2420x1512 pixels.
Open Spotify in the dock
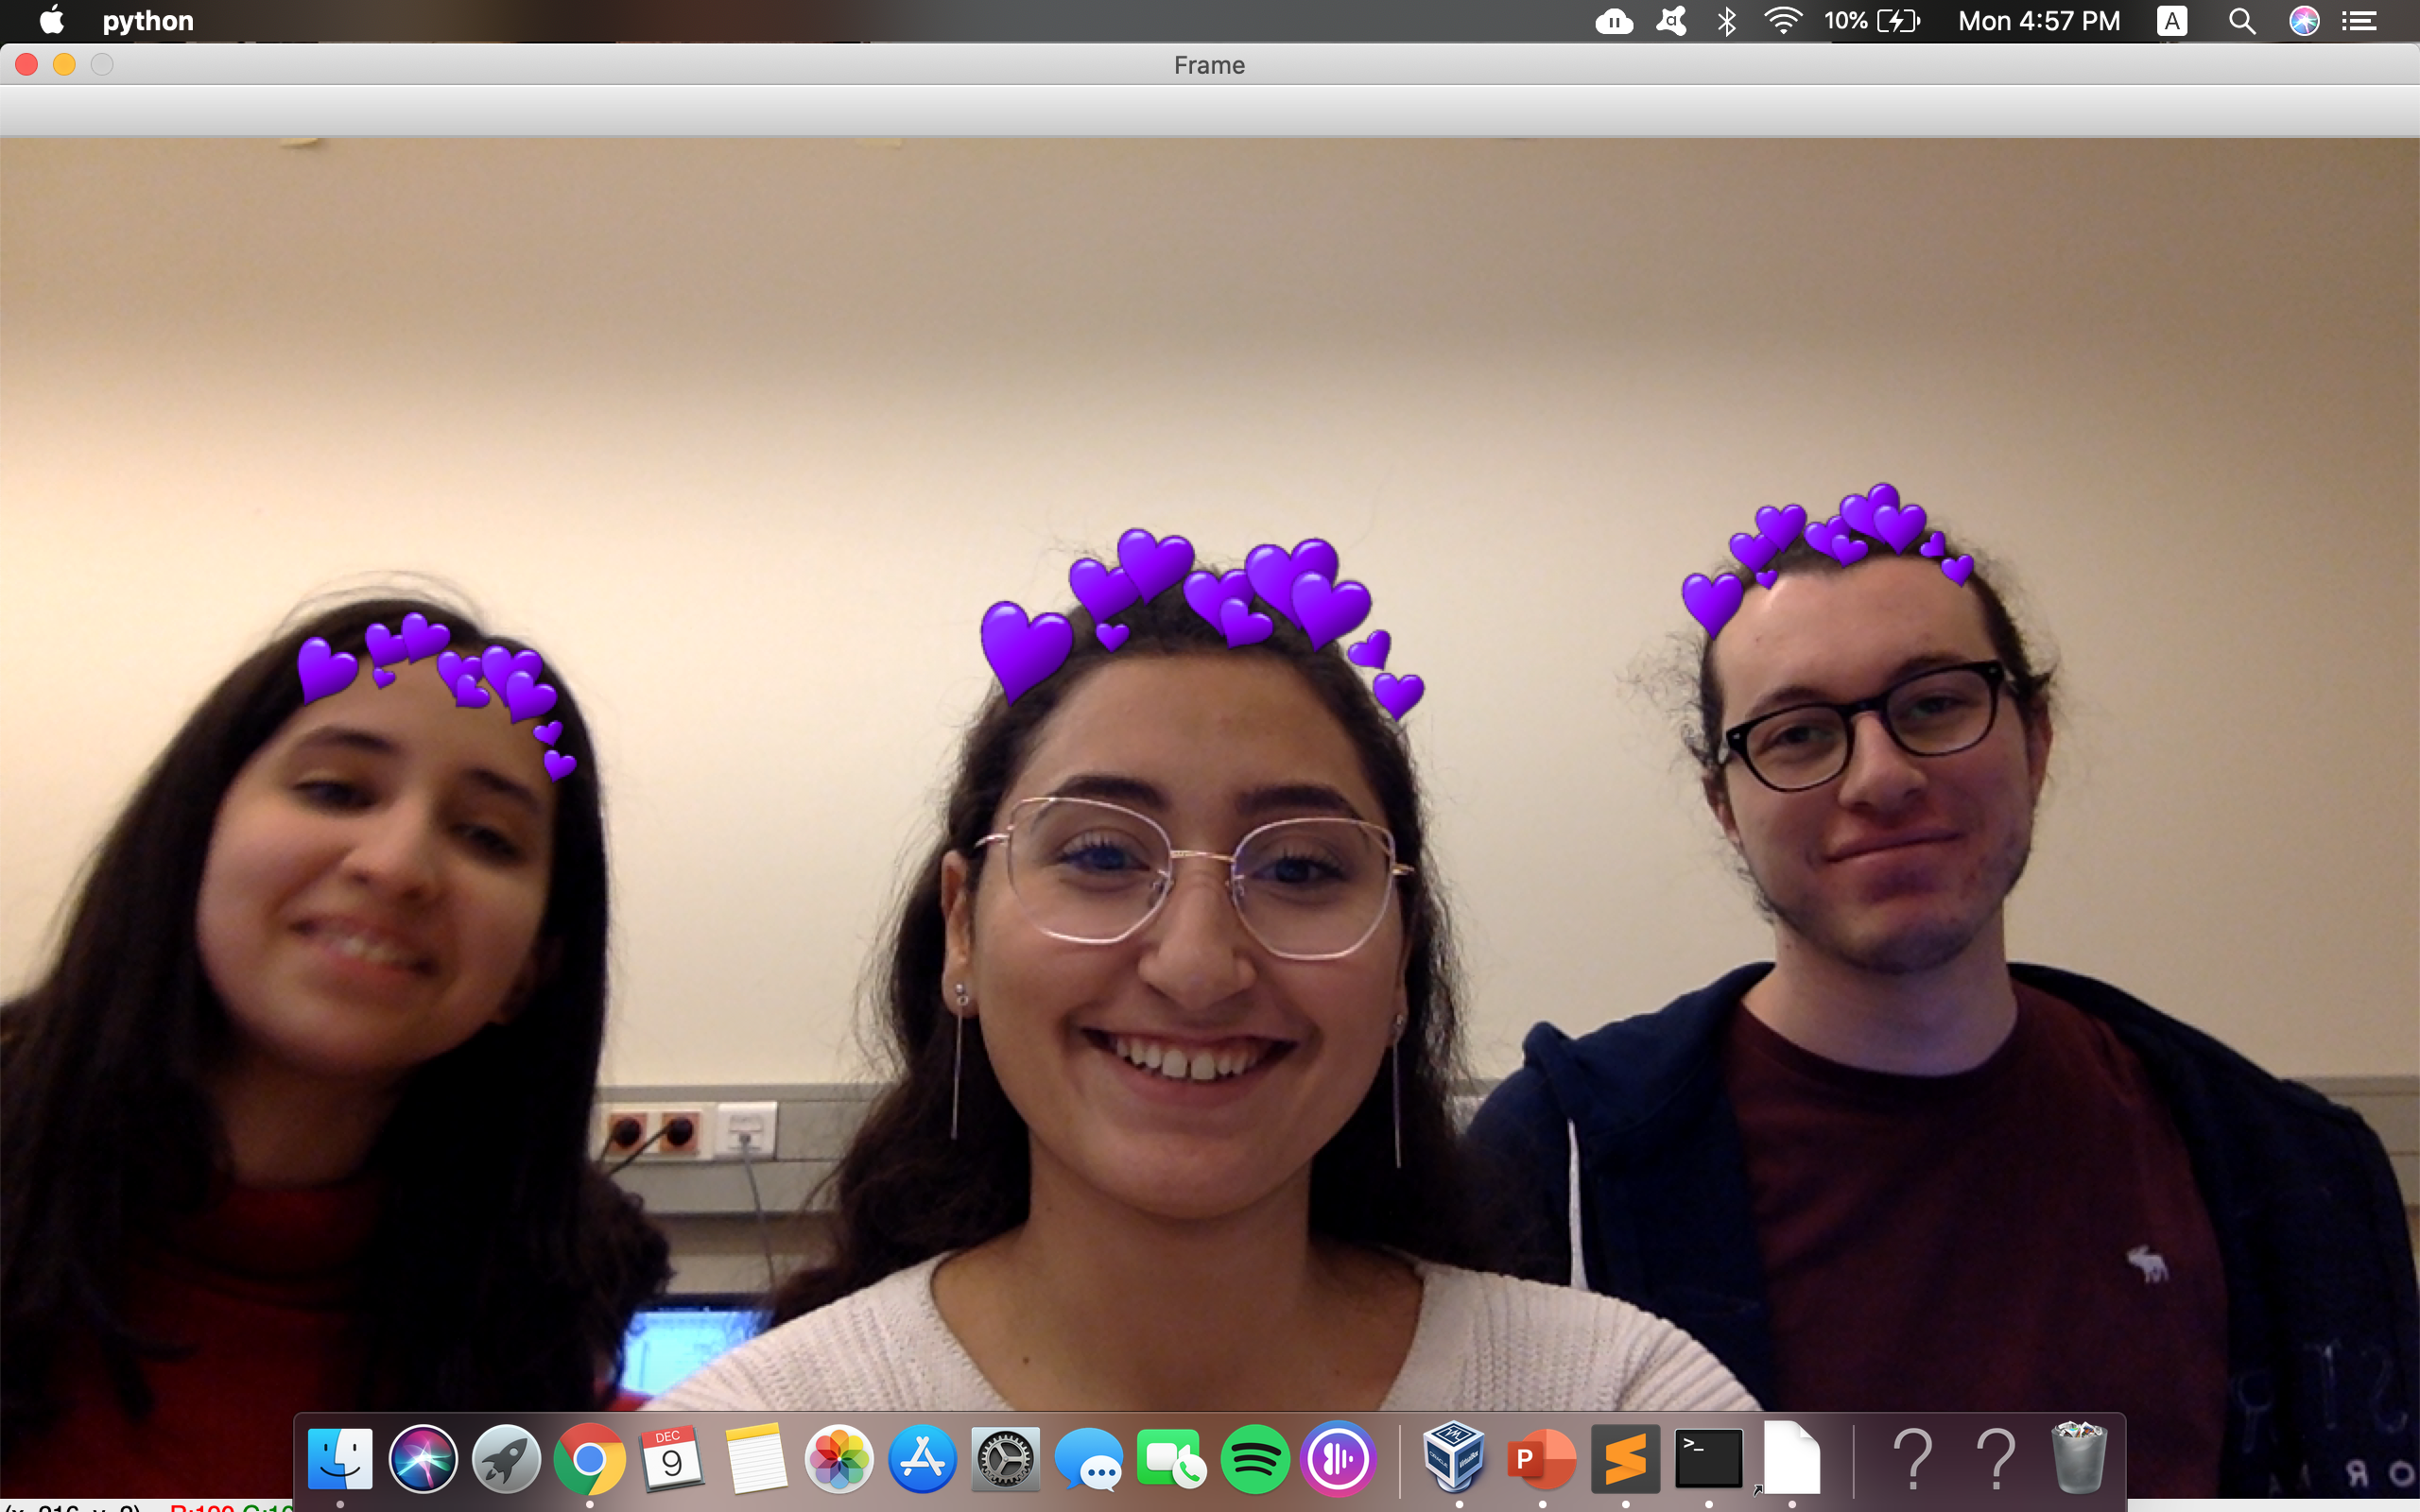pos(1254,1459)
